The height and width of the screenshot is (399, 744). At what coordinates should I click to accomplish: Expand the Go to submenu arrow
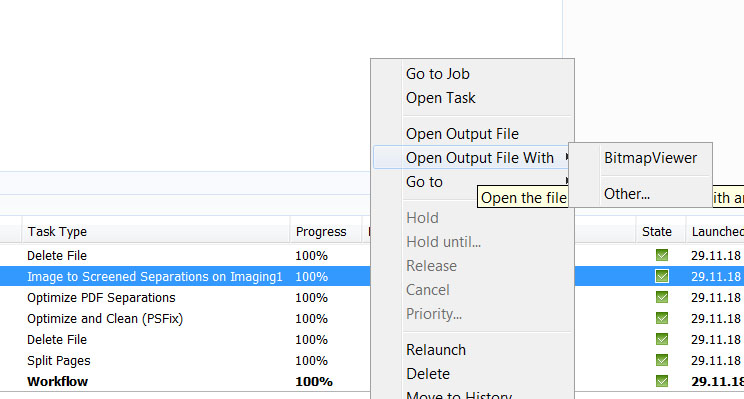tap(567, 180)
